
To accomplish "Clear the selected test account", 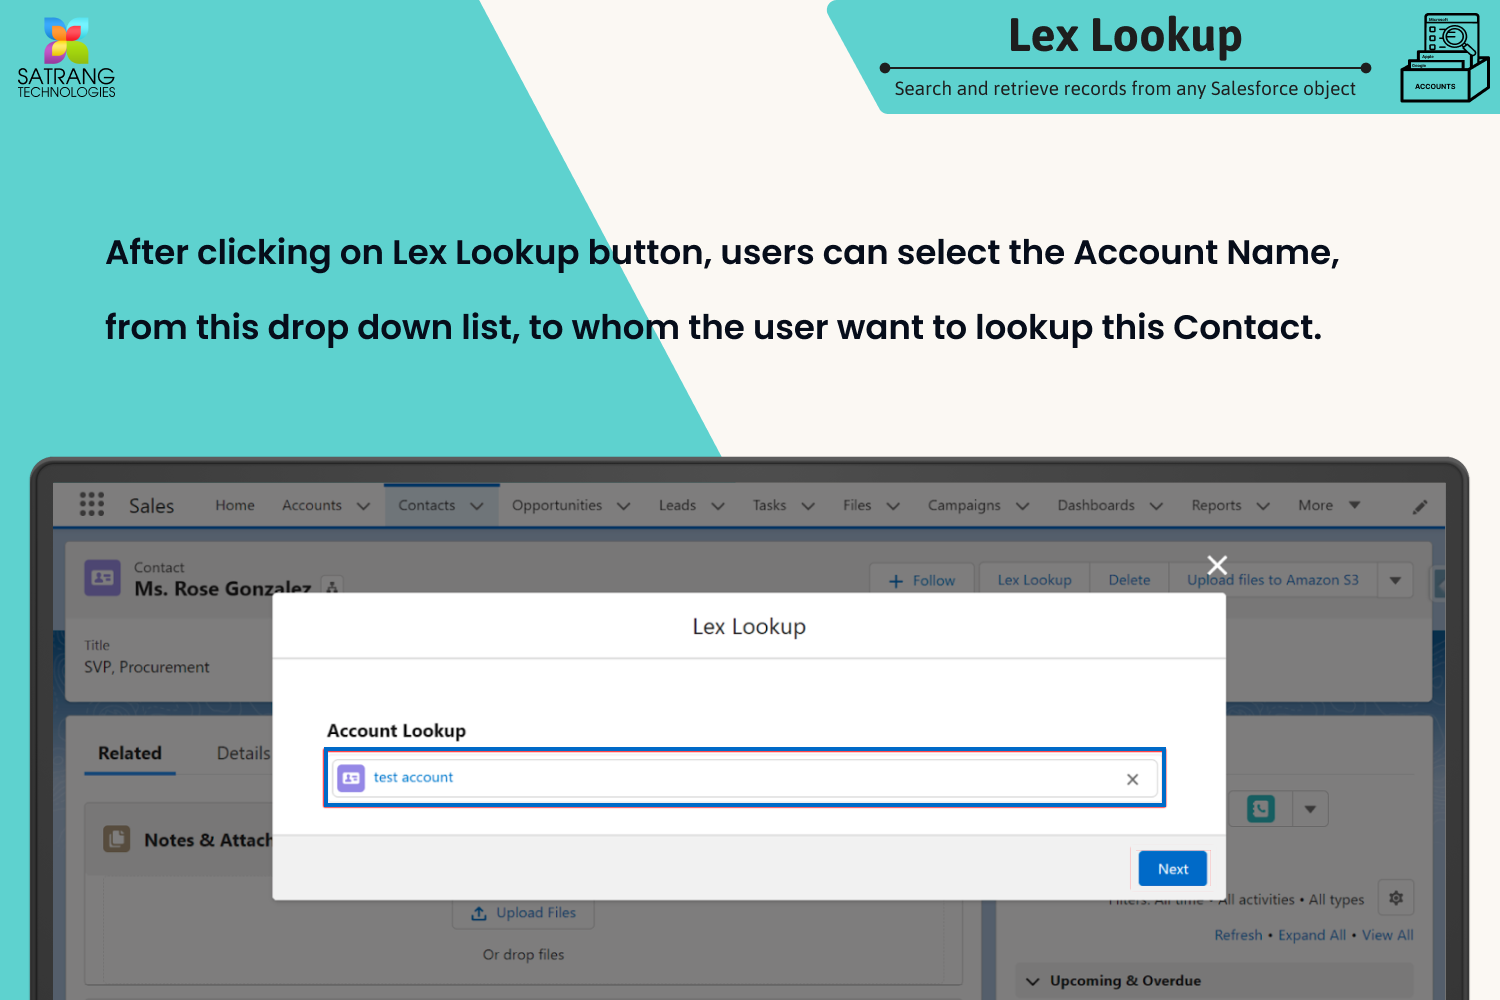I will coord(1132,779).
